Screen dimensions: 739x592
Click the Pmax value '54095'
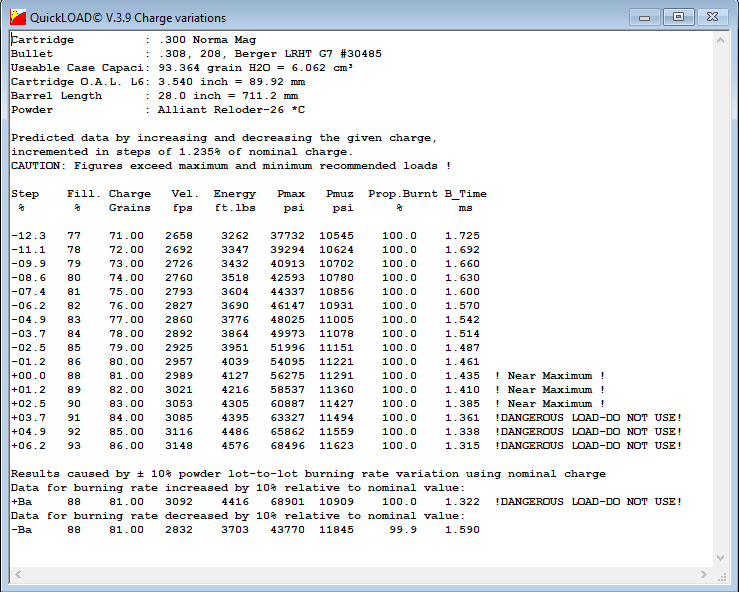click(287, 362)
